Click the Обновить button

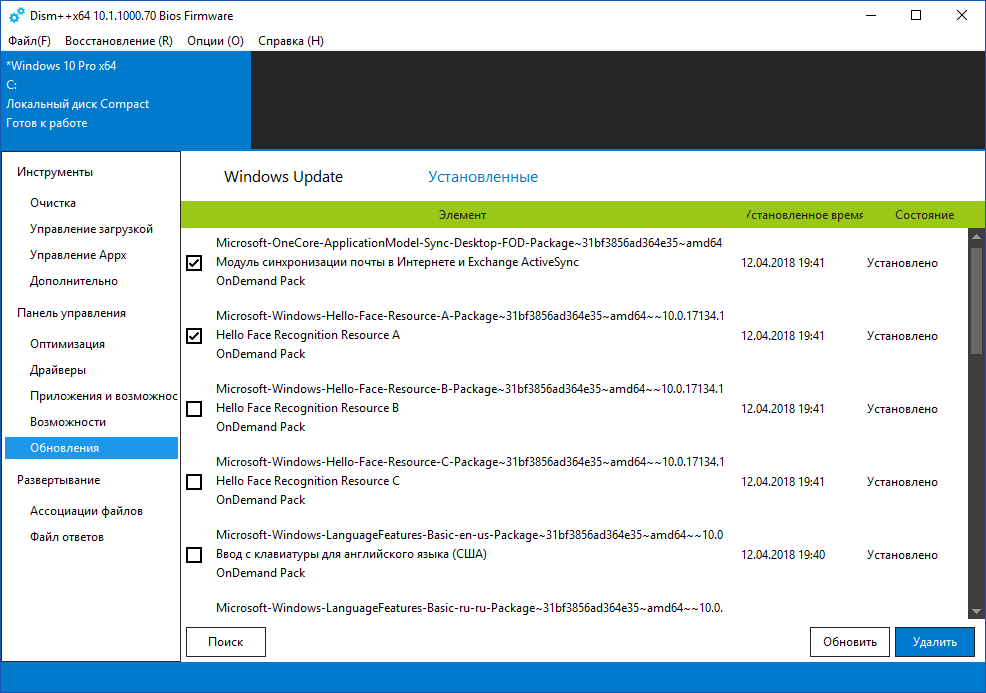[850, 642]
